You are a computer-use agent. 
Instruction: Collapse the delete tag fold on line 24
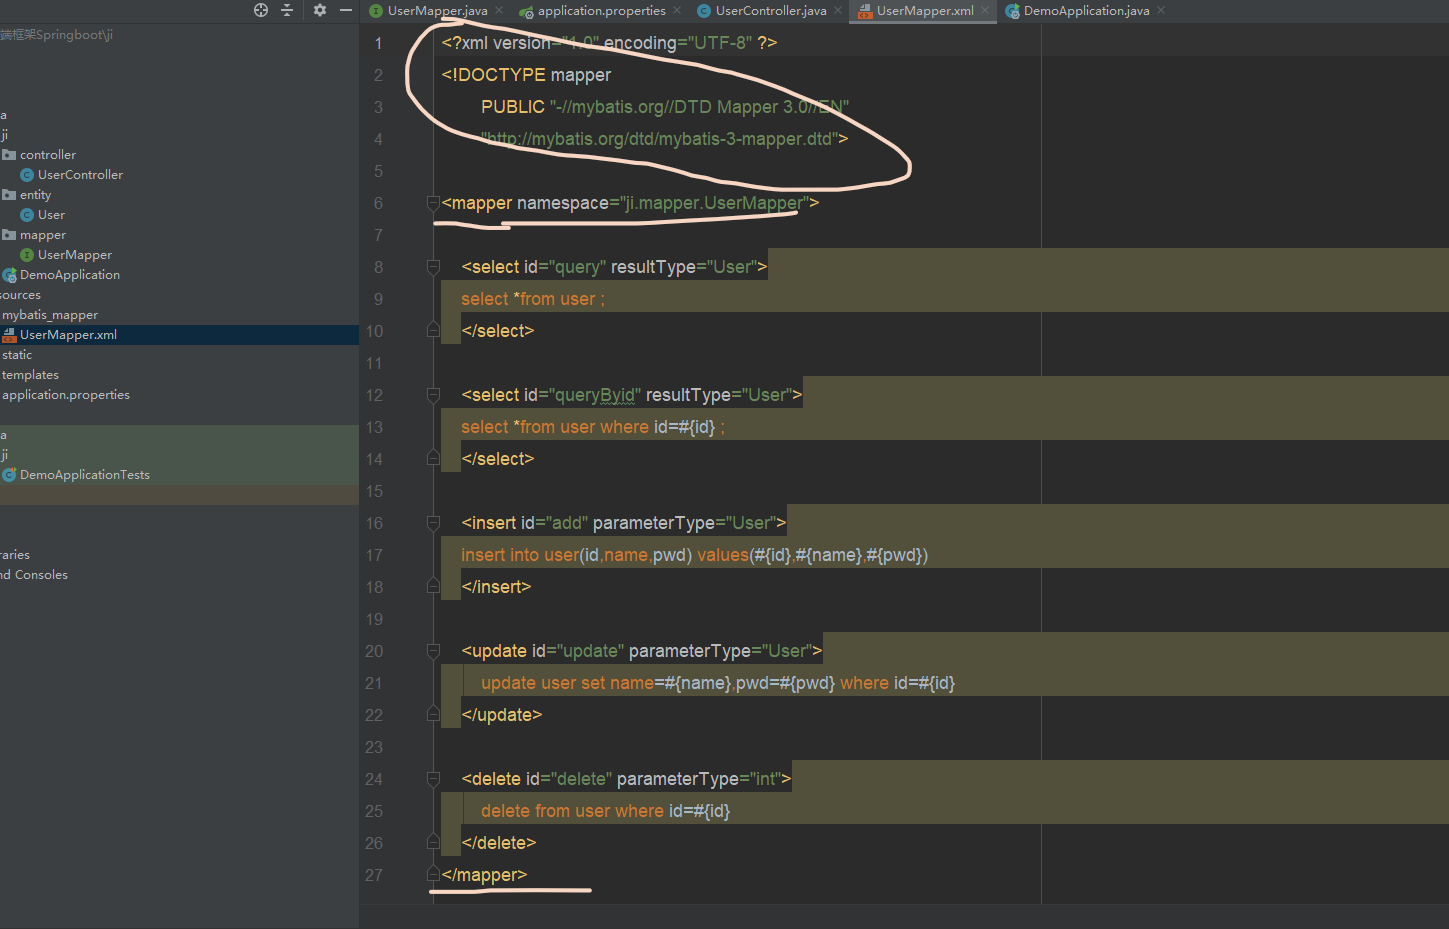tap(433, 779)
